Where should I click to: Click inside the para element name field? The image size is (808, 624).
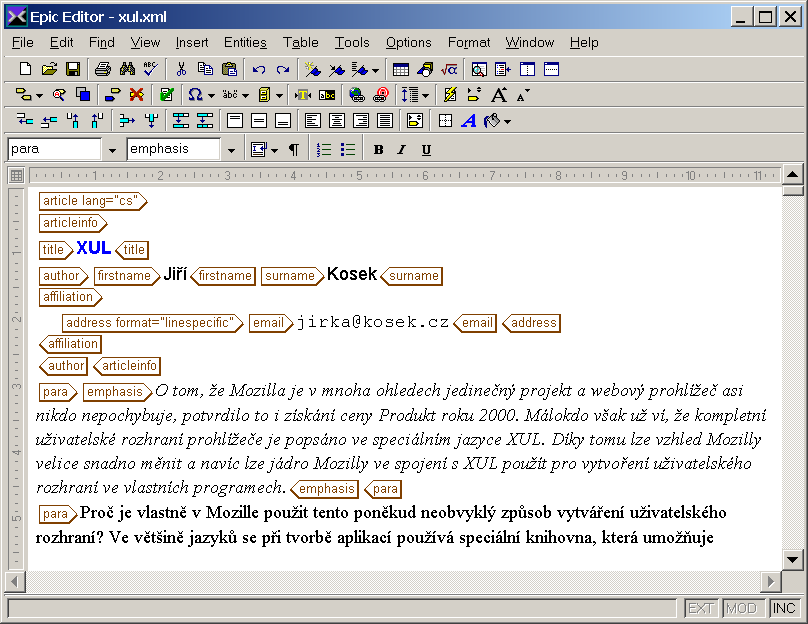coord(54,149)
